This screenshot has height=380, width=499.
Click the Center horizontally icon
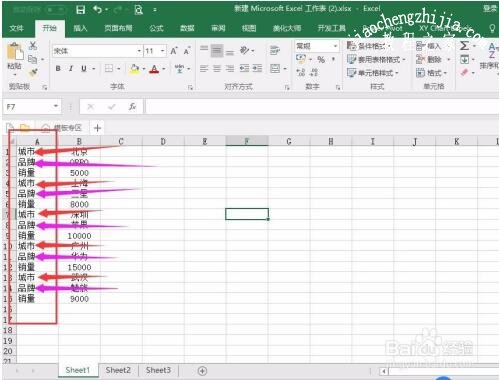pyautogui.click(x=217, y=69)
